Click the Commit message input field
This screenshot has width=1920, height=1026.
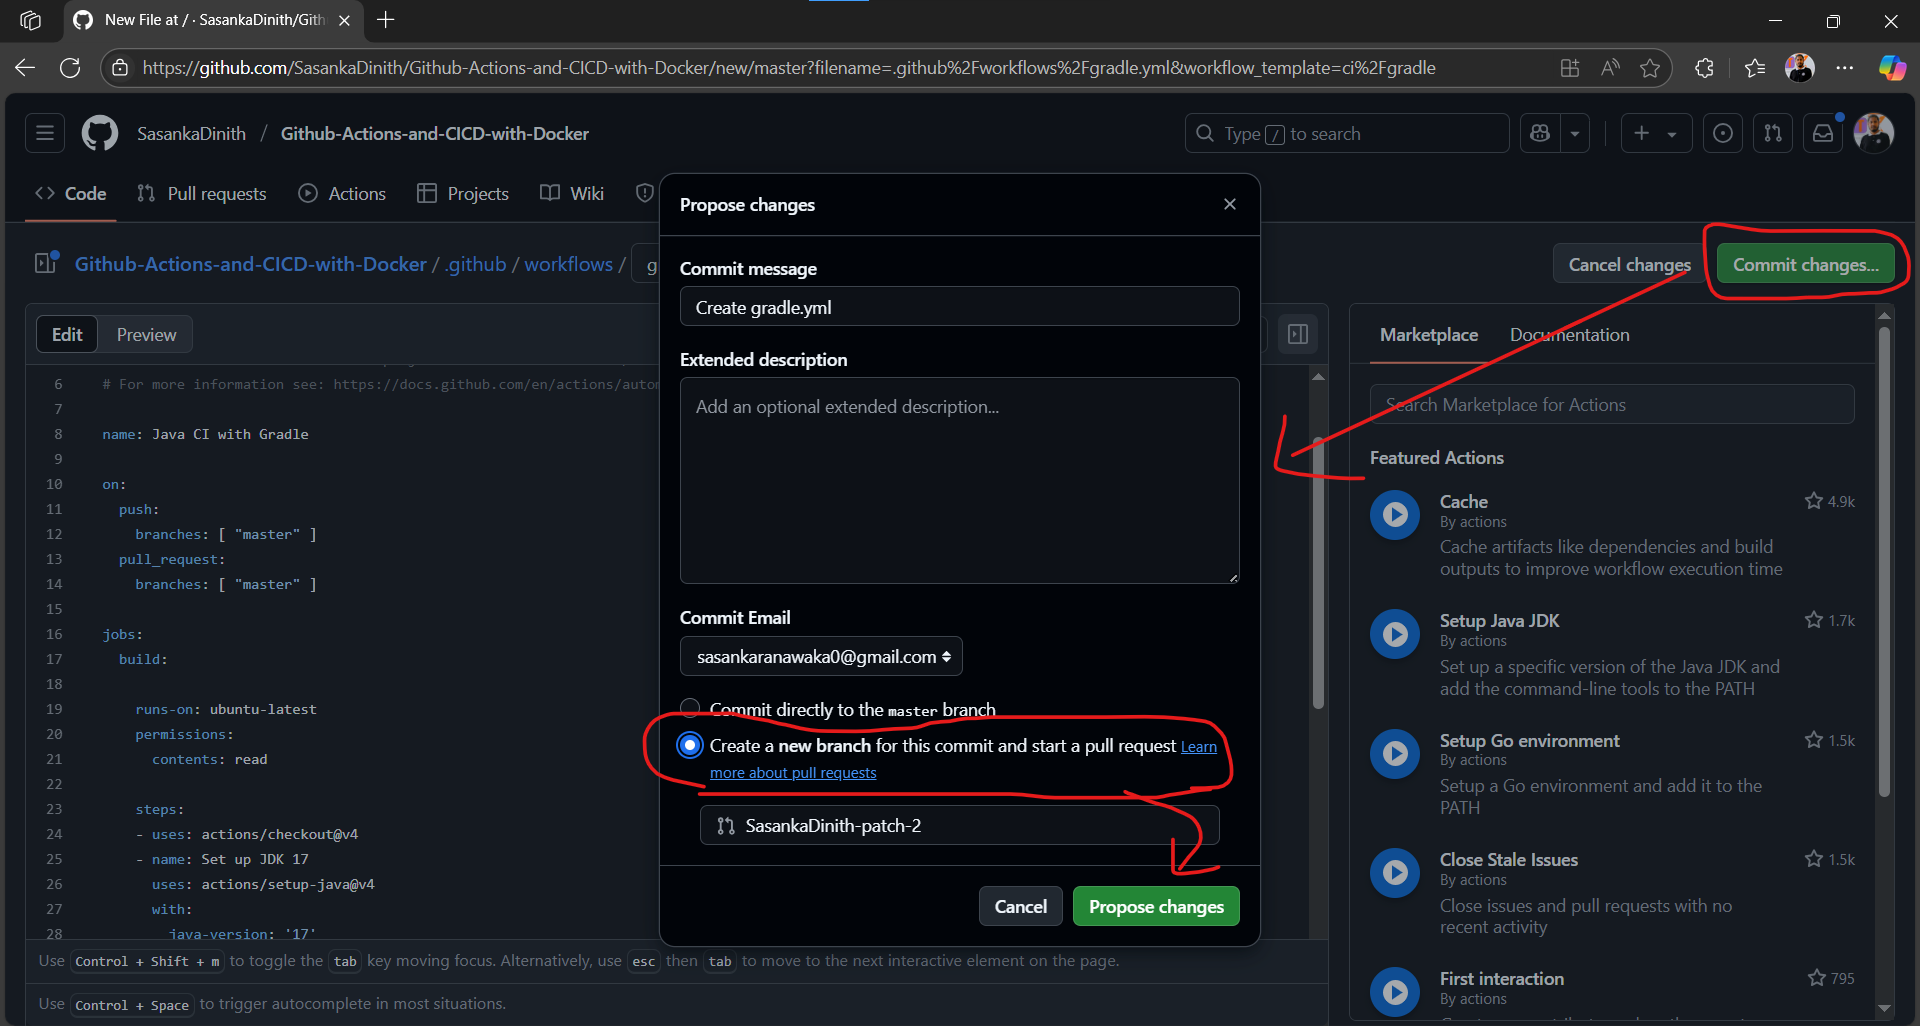point(959,306)
